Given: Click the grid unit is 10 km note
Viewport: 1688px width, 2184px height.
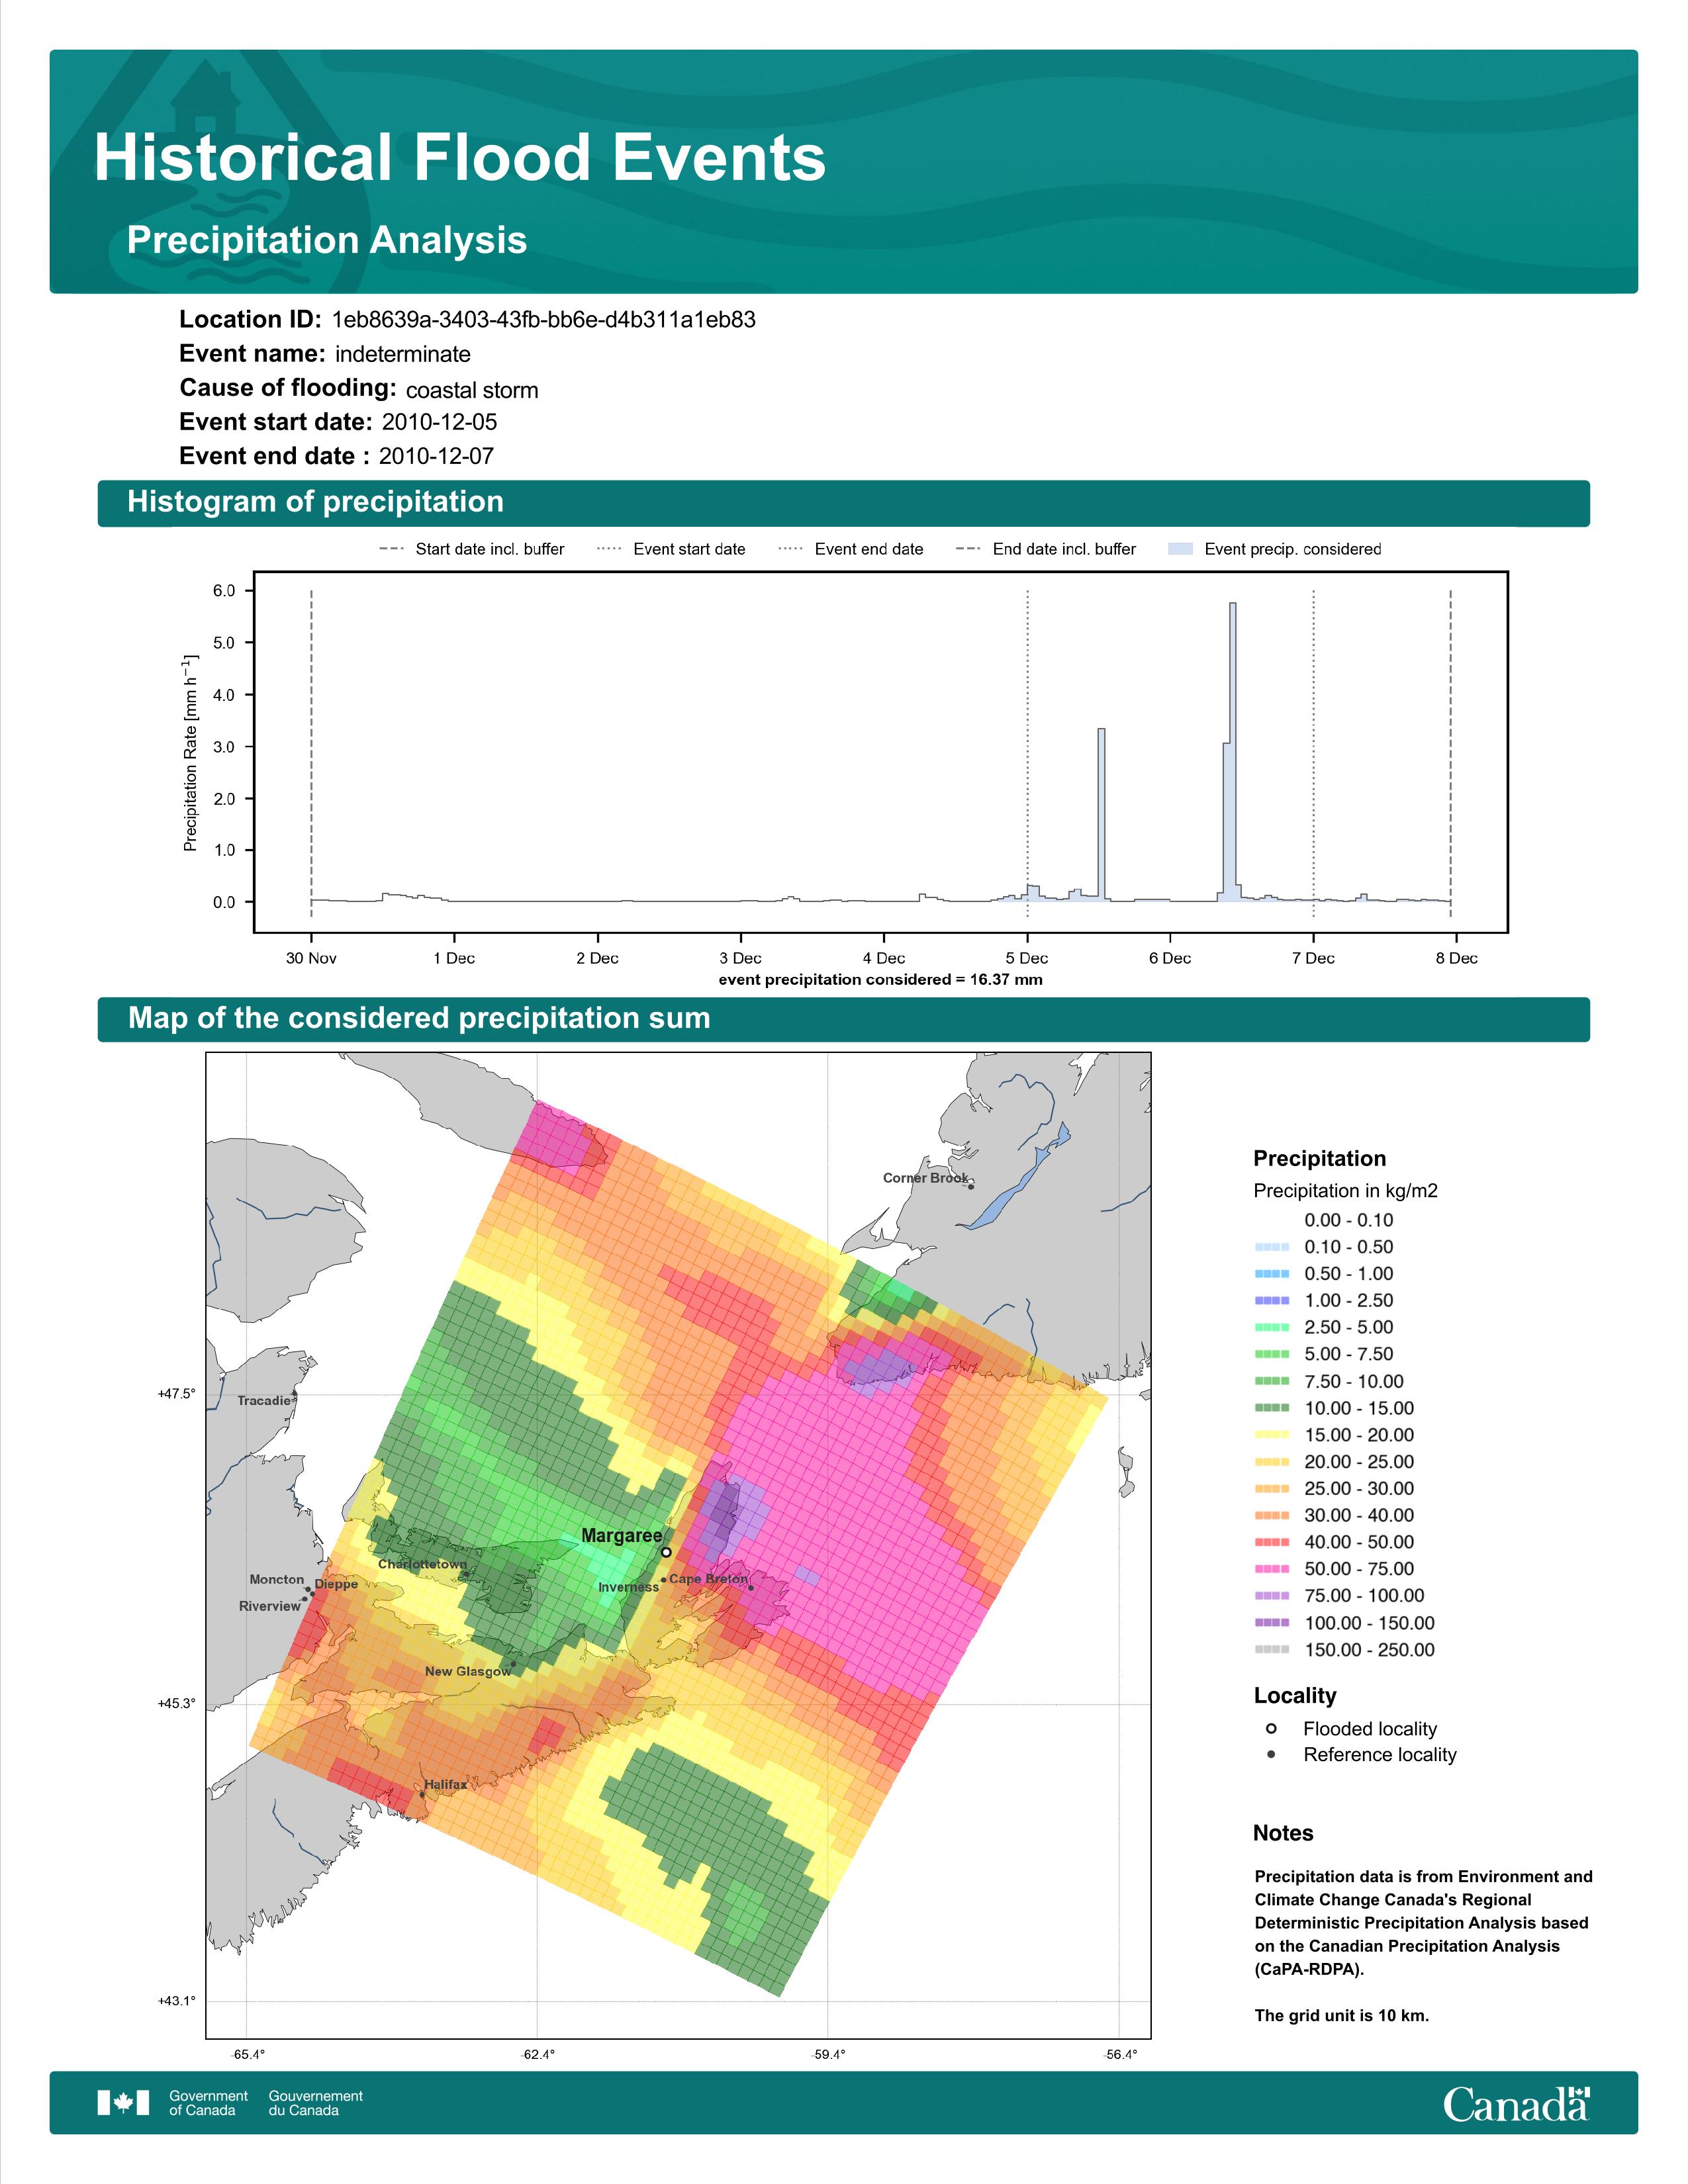Looking at the screenshot, I should pyautogui.click(x=1342, y=2015).
